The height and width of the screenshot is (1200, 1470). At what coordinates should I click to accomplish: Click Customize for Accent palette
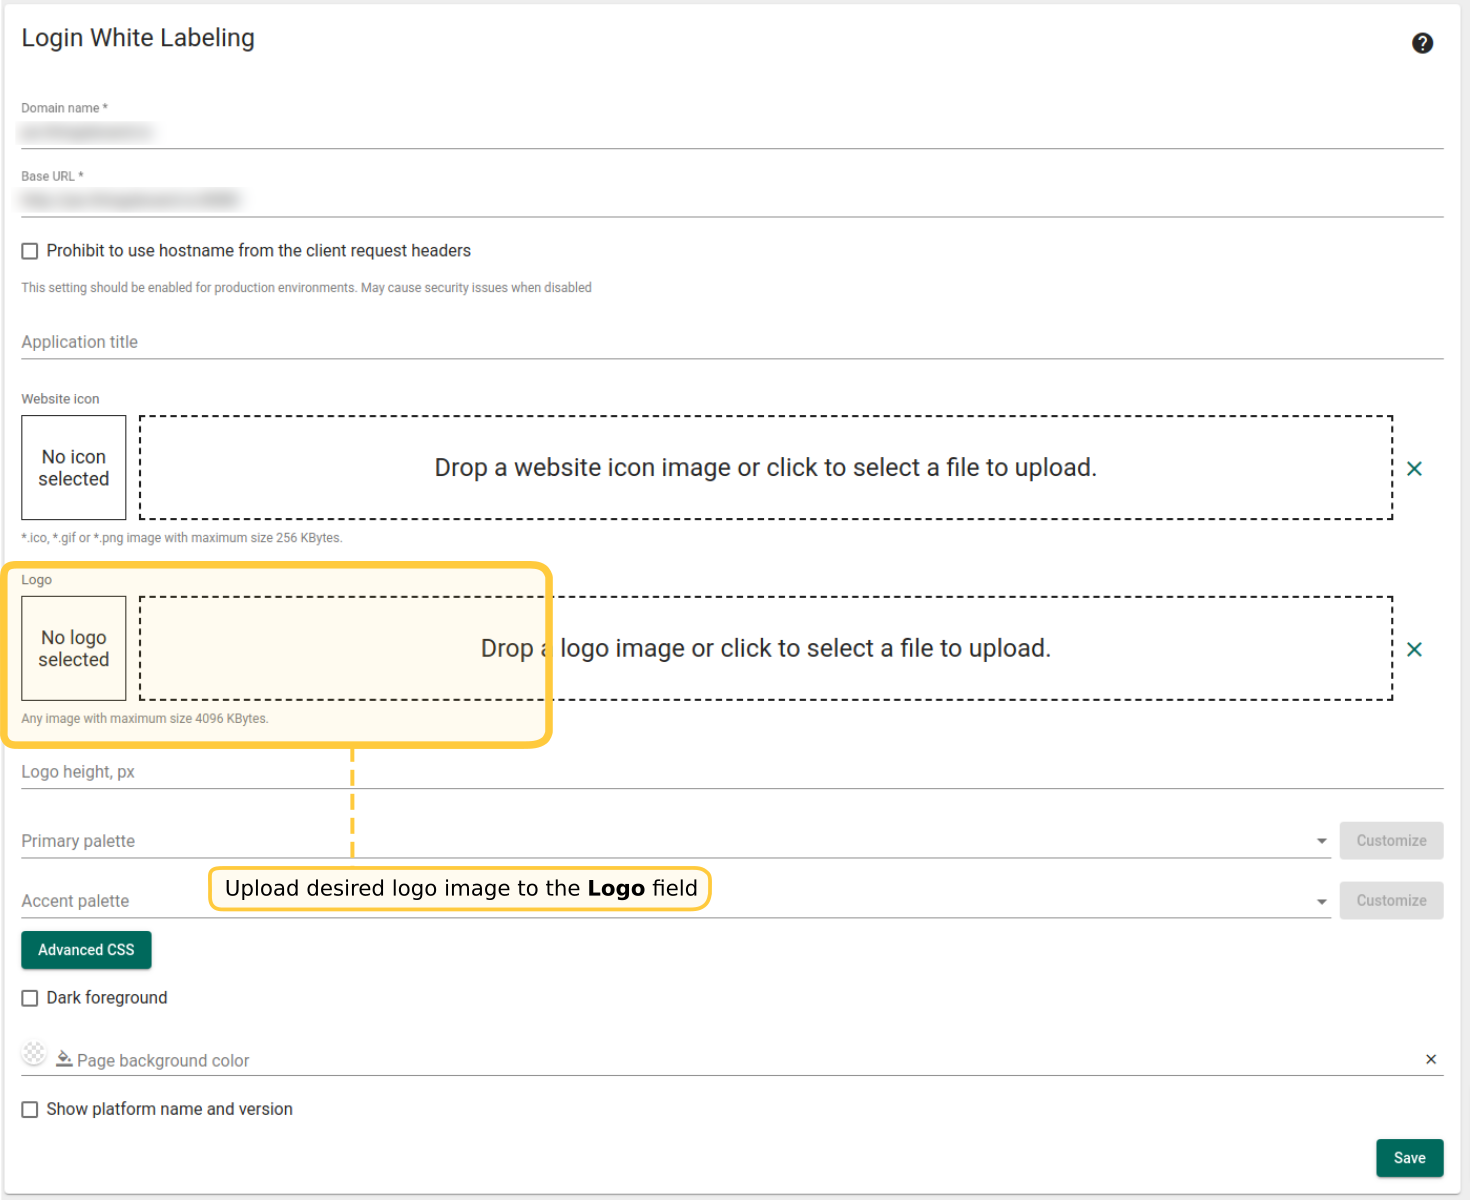point(1391,901)
